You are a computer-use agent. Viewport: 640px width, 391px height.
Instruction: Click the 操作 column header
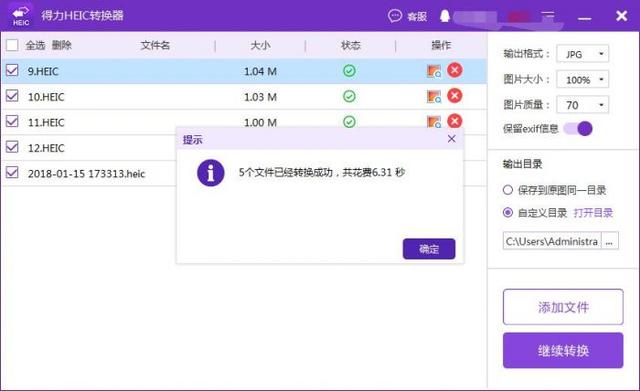[441, 45]
